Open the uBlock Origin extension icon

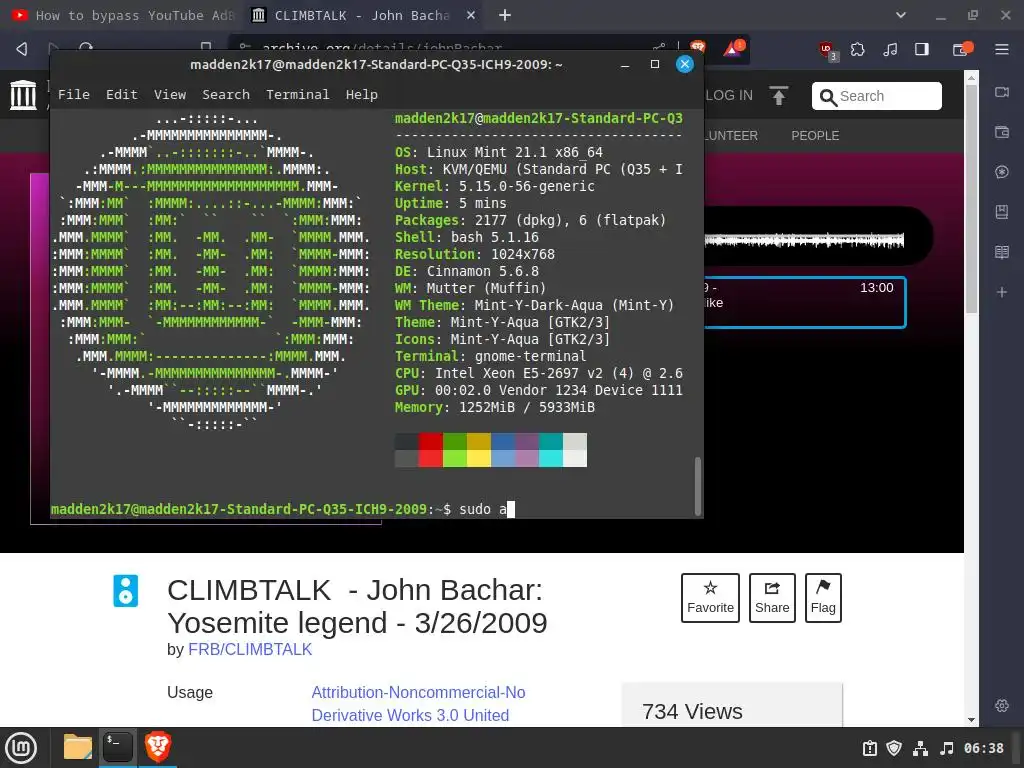coord(827,50)
